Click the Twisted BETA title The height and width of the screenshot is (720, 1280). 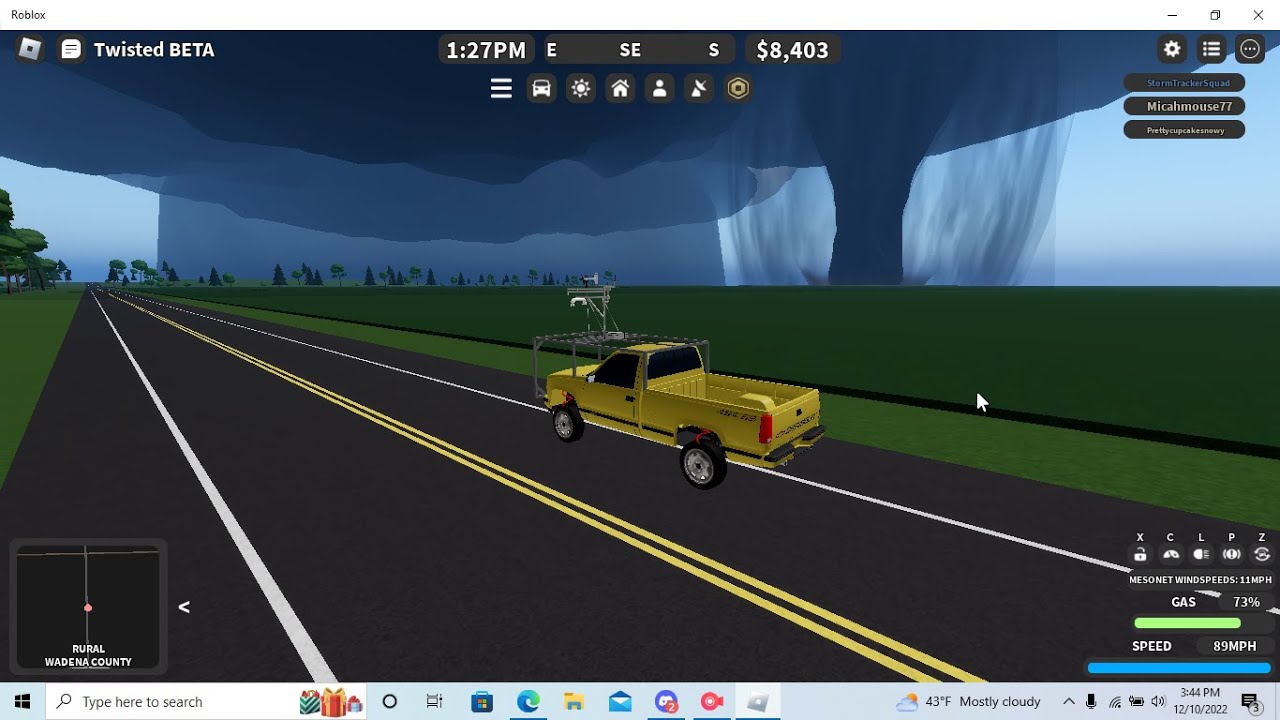point(154,50)
